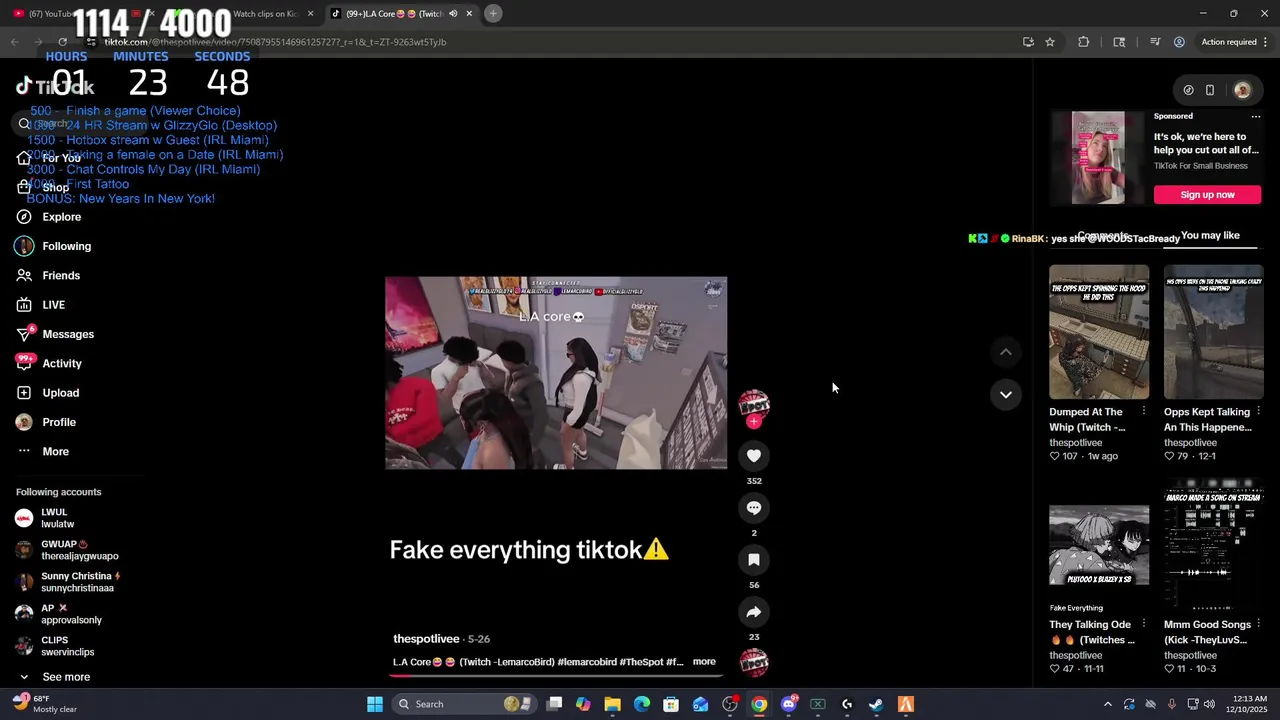Click the Sponsored ad thumbnail
The height and width of the screenshot is (720, 1280).
1098,158
